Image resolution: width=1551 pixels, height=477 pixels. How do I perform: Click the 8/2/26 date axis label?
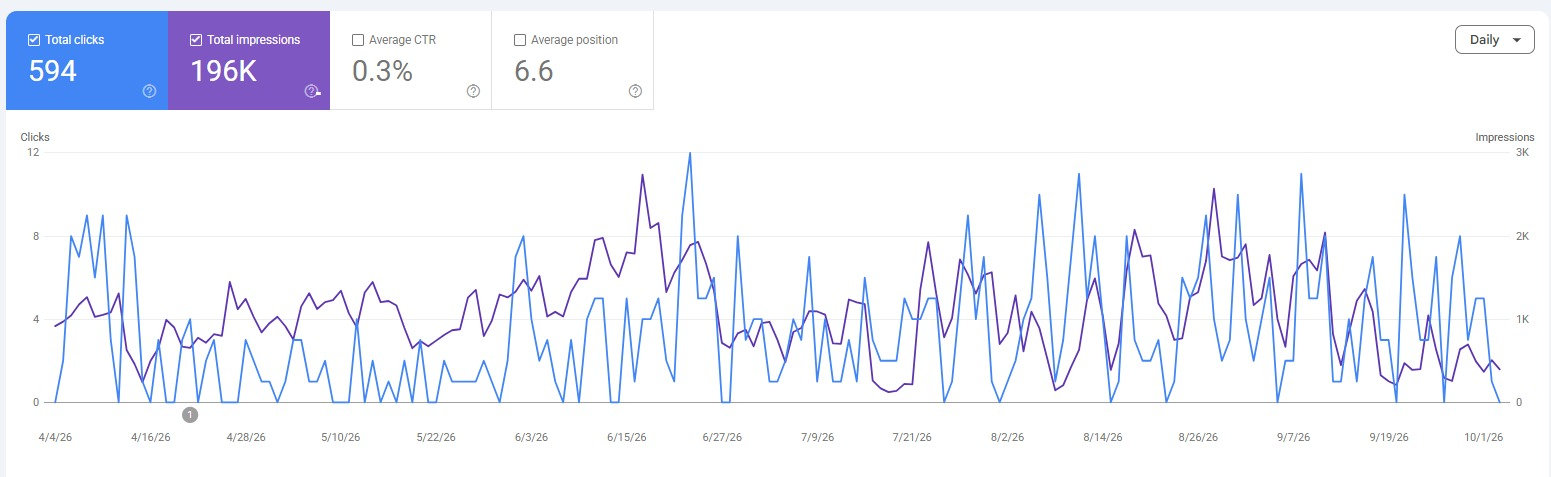point(1007,437)
